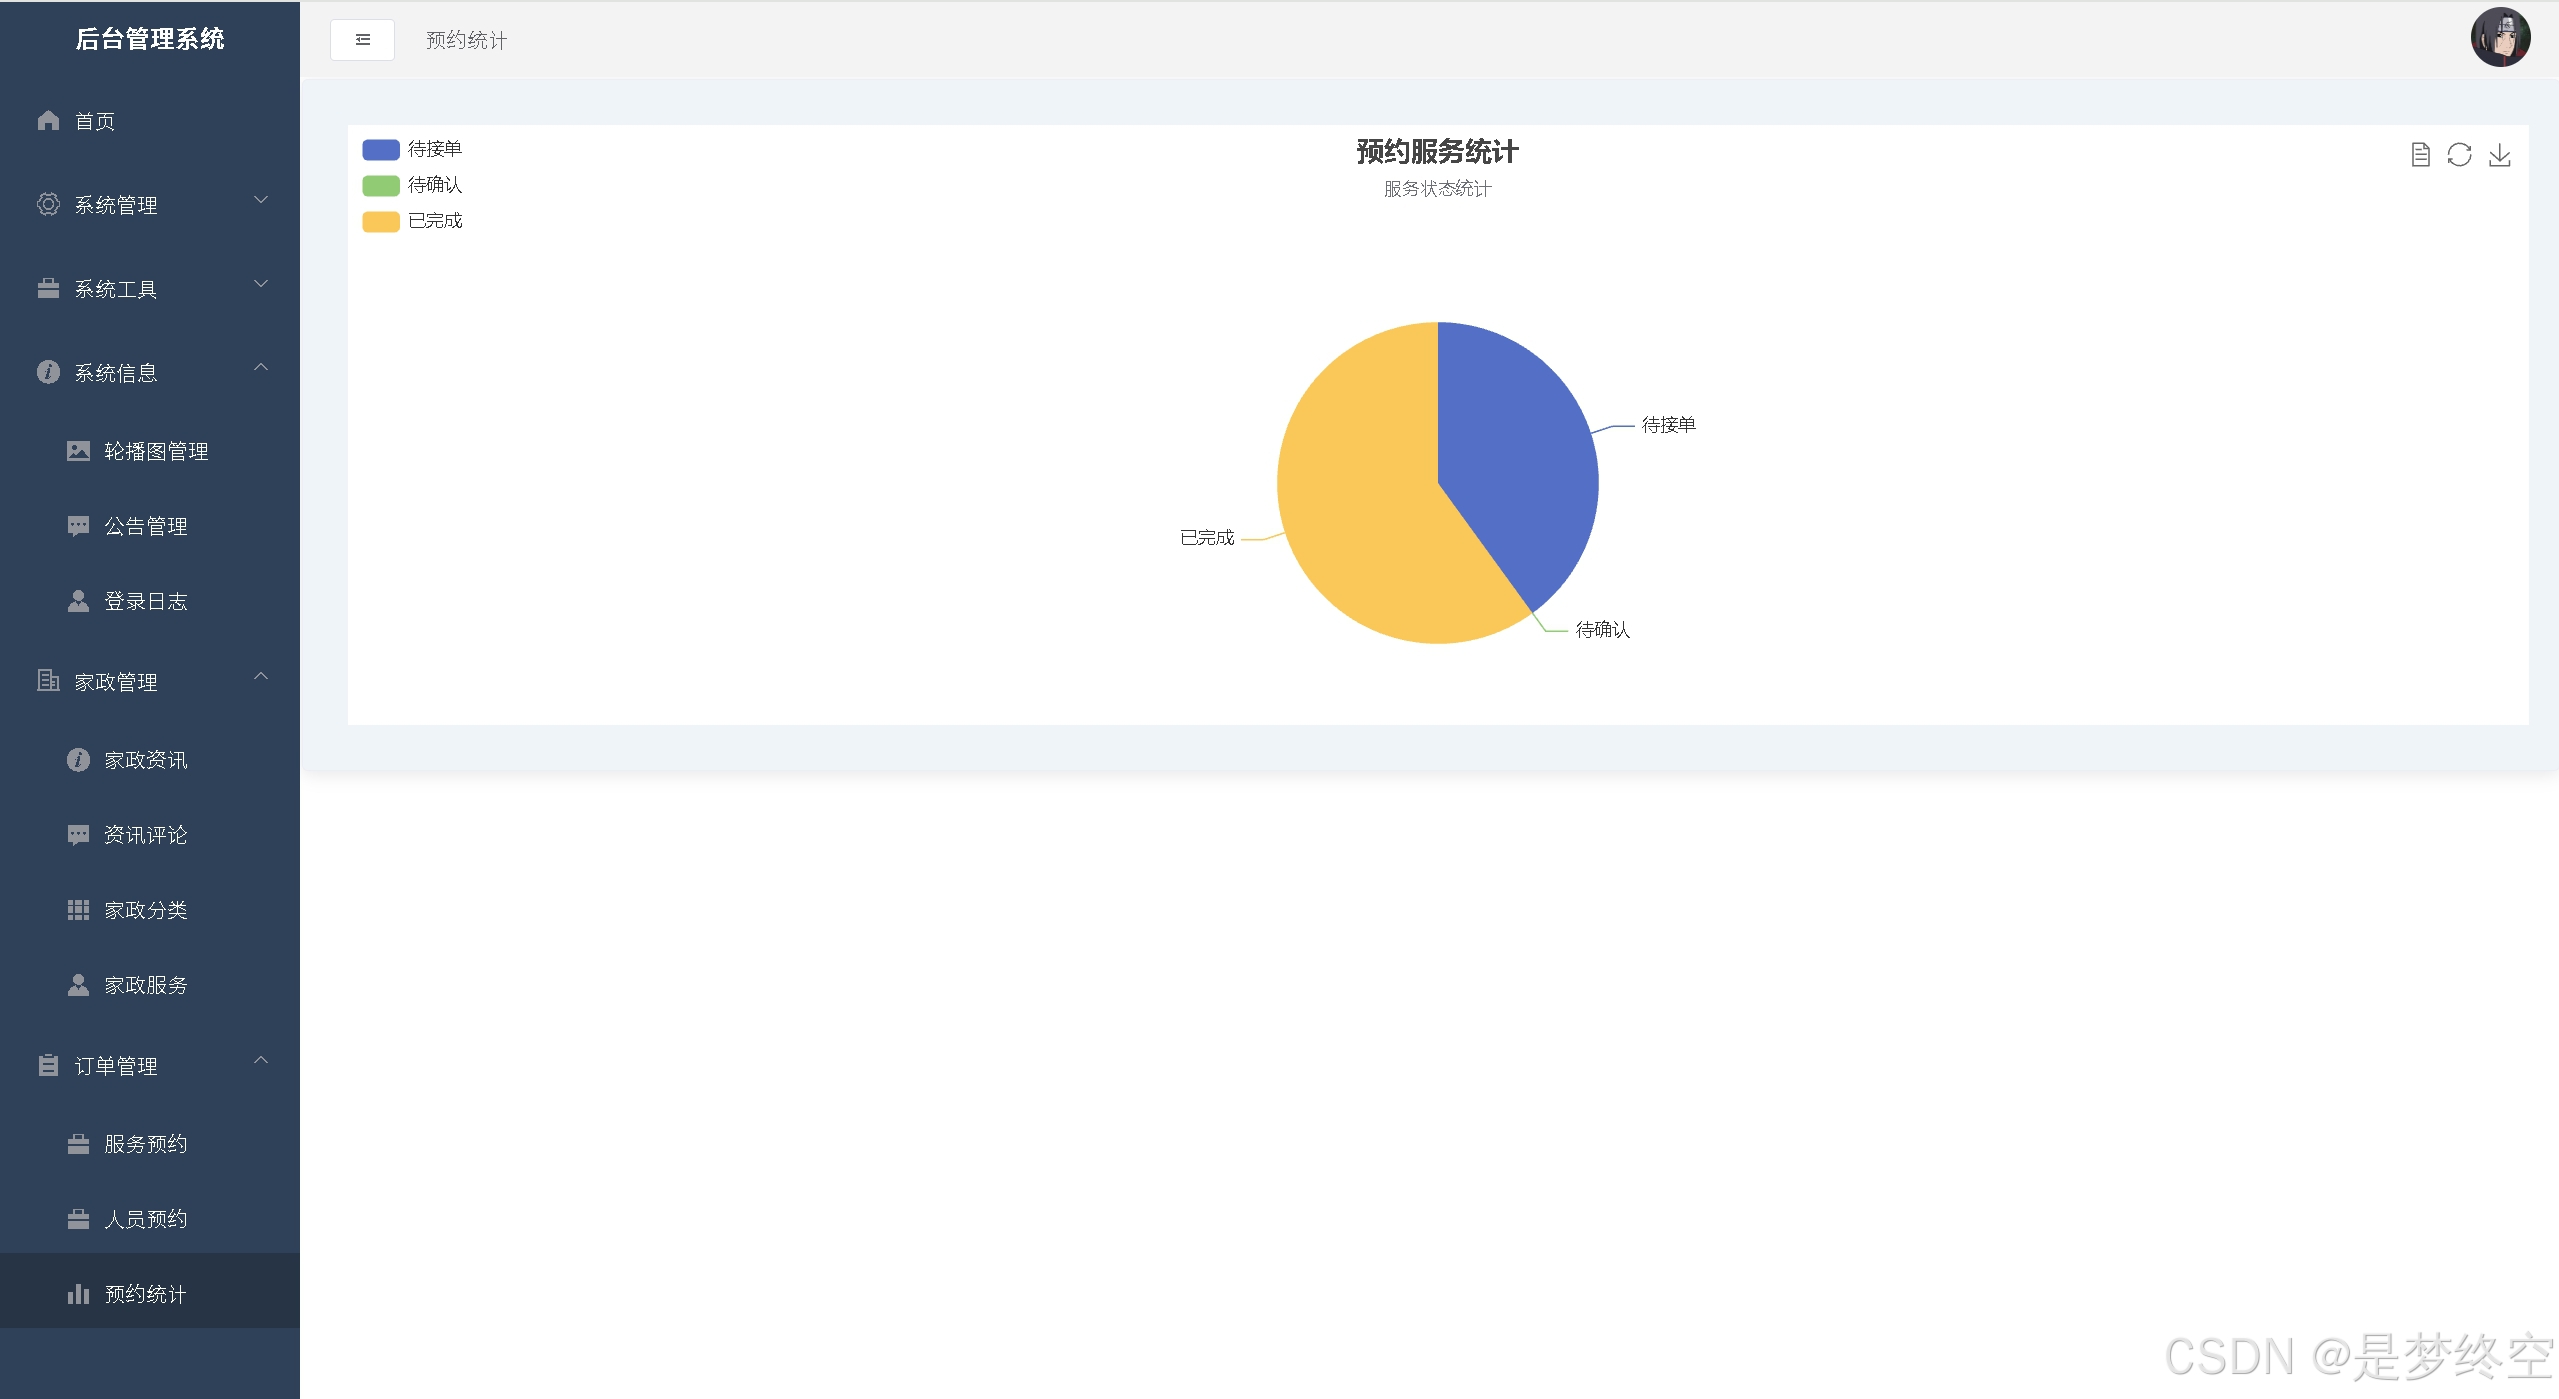
Task: Click the 人员预约 sidebar link
Action: click(146, 1219)
